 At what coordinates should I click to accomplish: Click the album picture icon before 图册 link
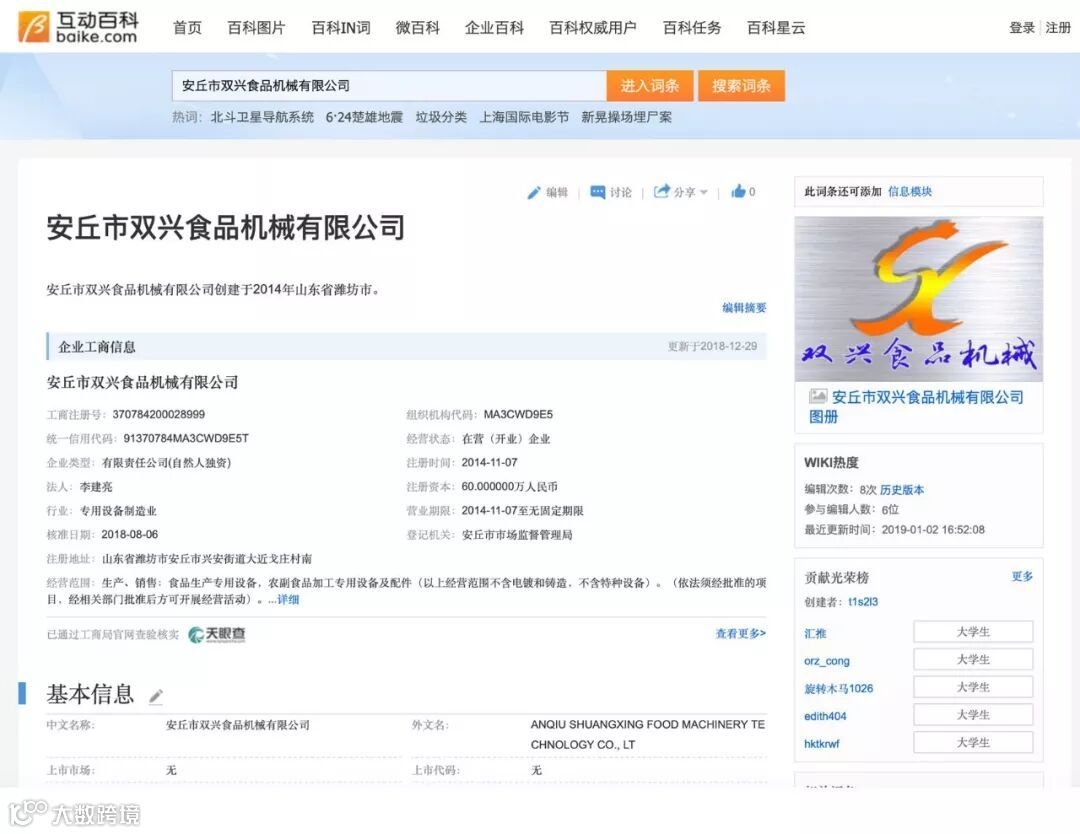click(818, 396)
